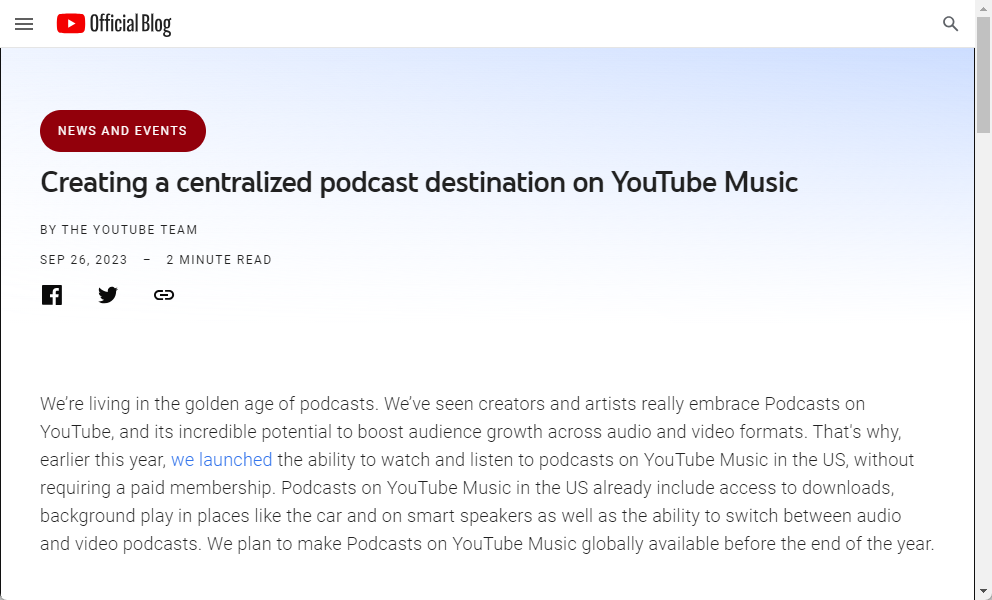This screenshot has width=992, height=600.
Task: Click the '2 MINUTE READ' label
Action: coord(219,259)
